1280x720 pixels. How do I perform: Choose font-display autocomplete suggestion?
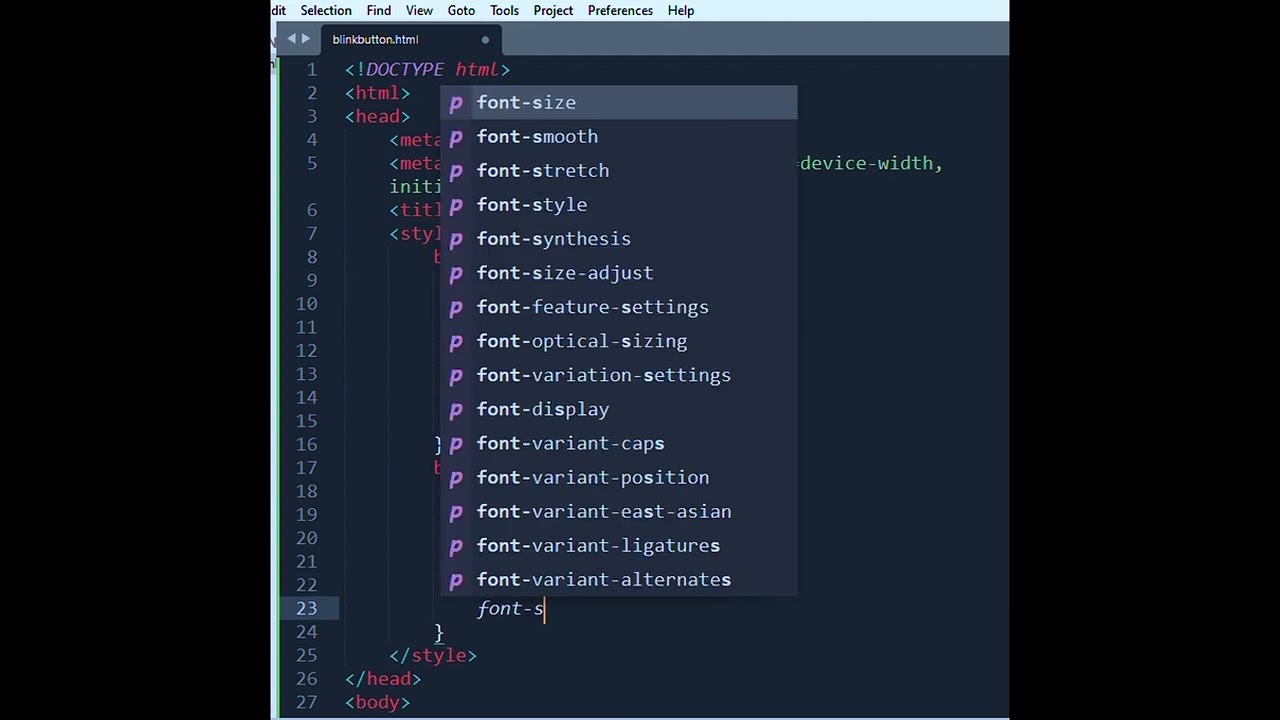tap(619, 409)
